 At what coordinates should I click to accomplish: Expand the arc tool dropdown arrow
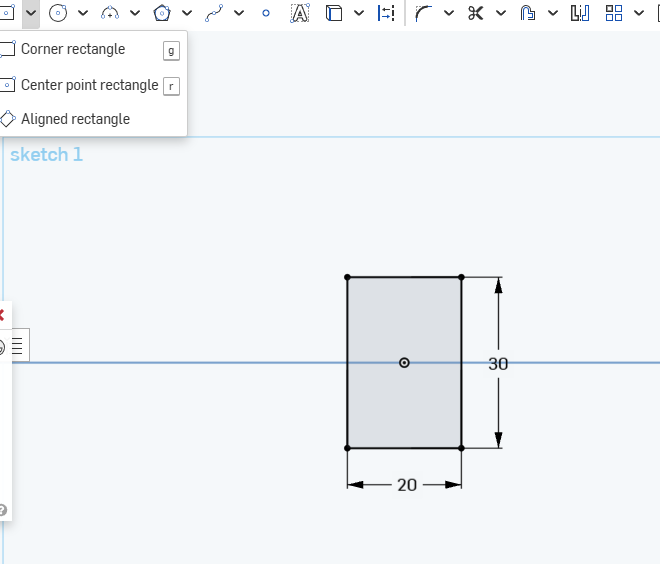[135, 13]
